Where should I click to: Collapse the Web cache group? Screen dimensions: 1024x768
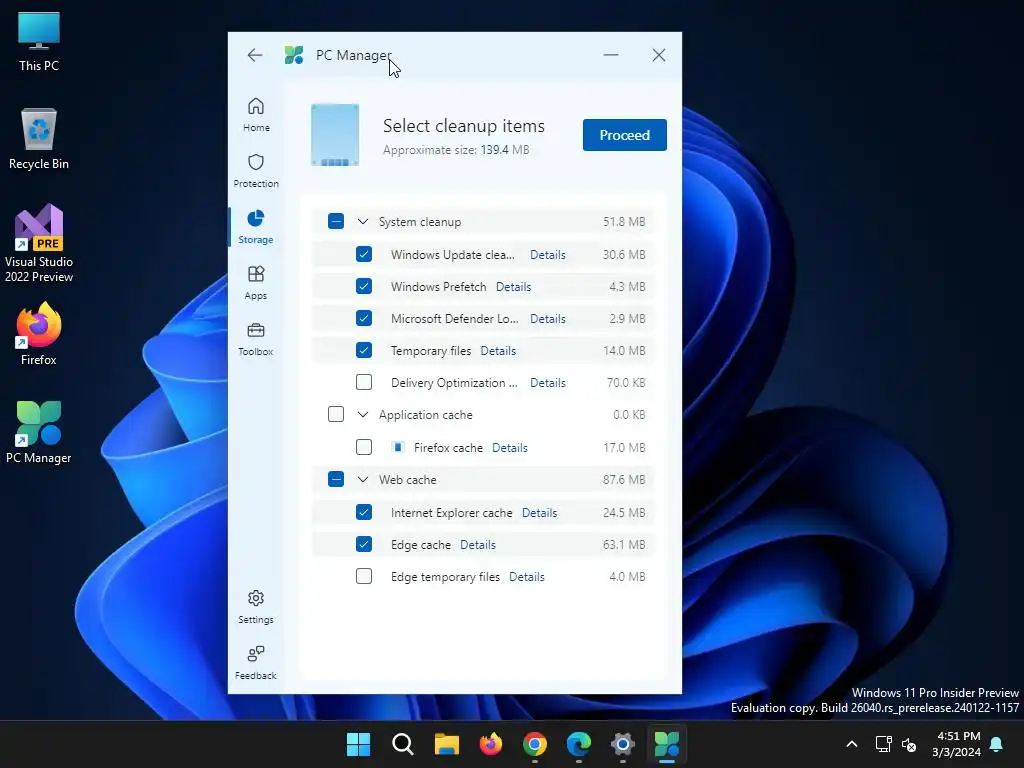[363, 479]
